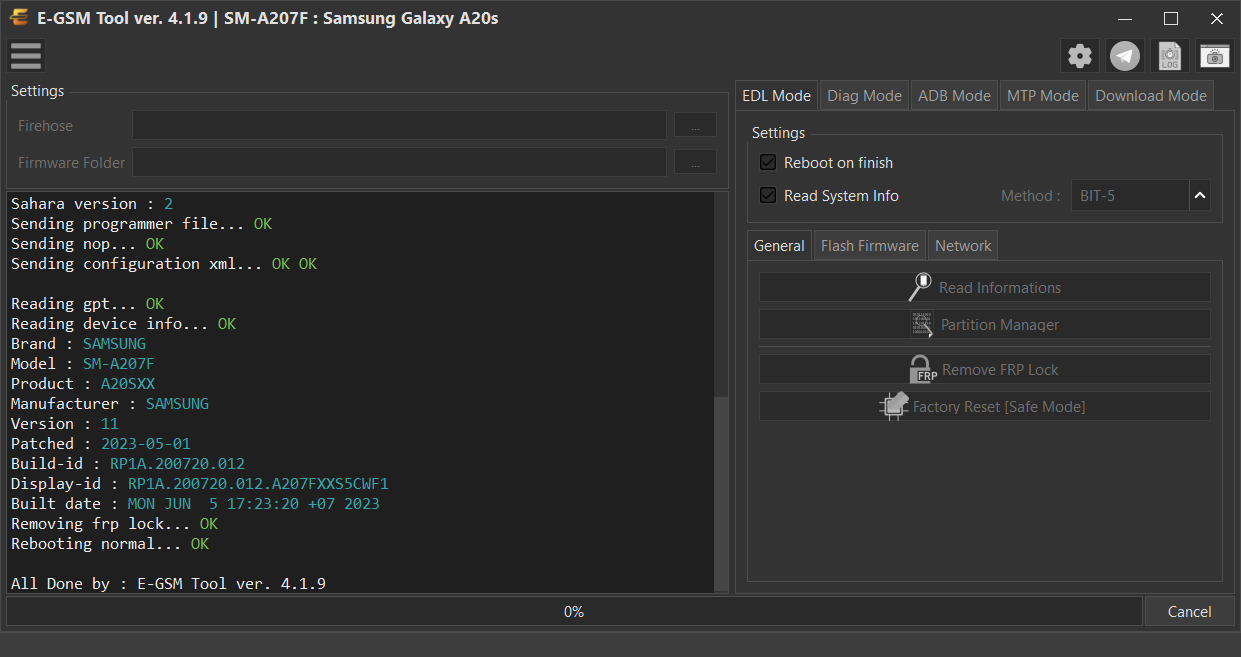Click the Read Informations magnifier icon
The height and width of the screenshot is (657, 1241).
point(920,287)
